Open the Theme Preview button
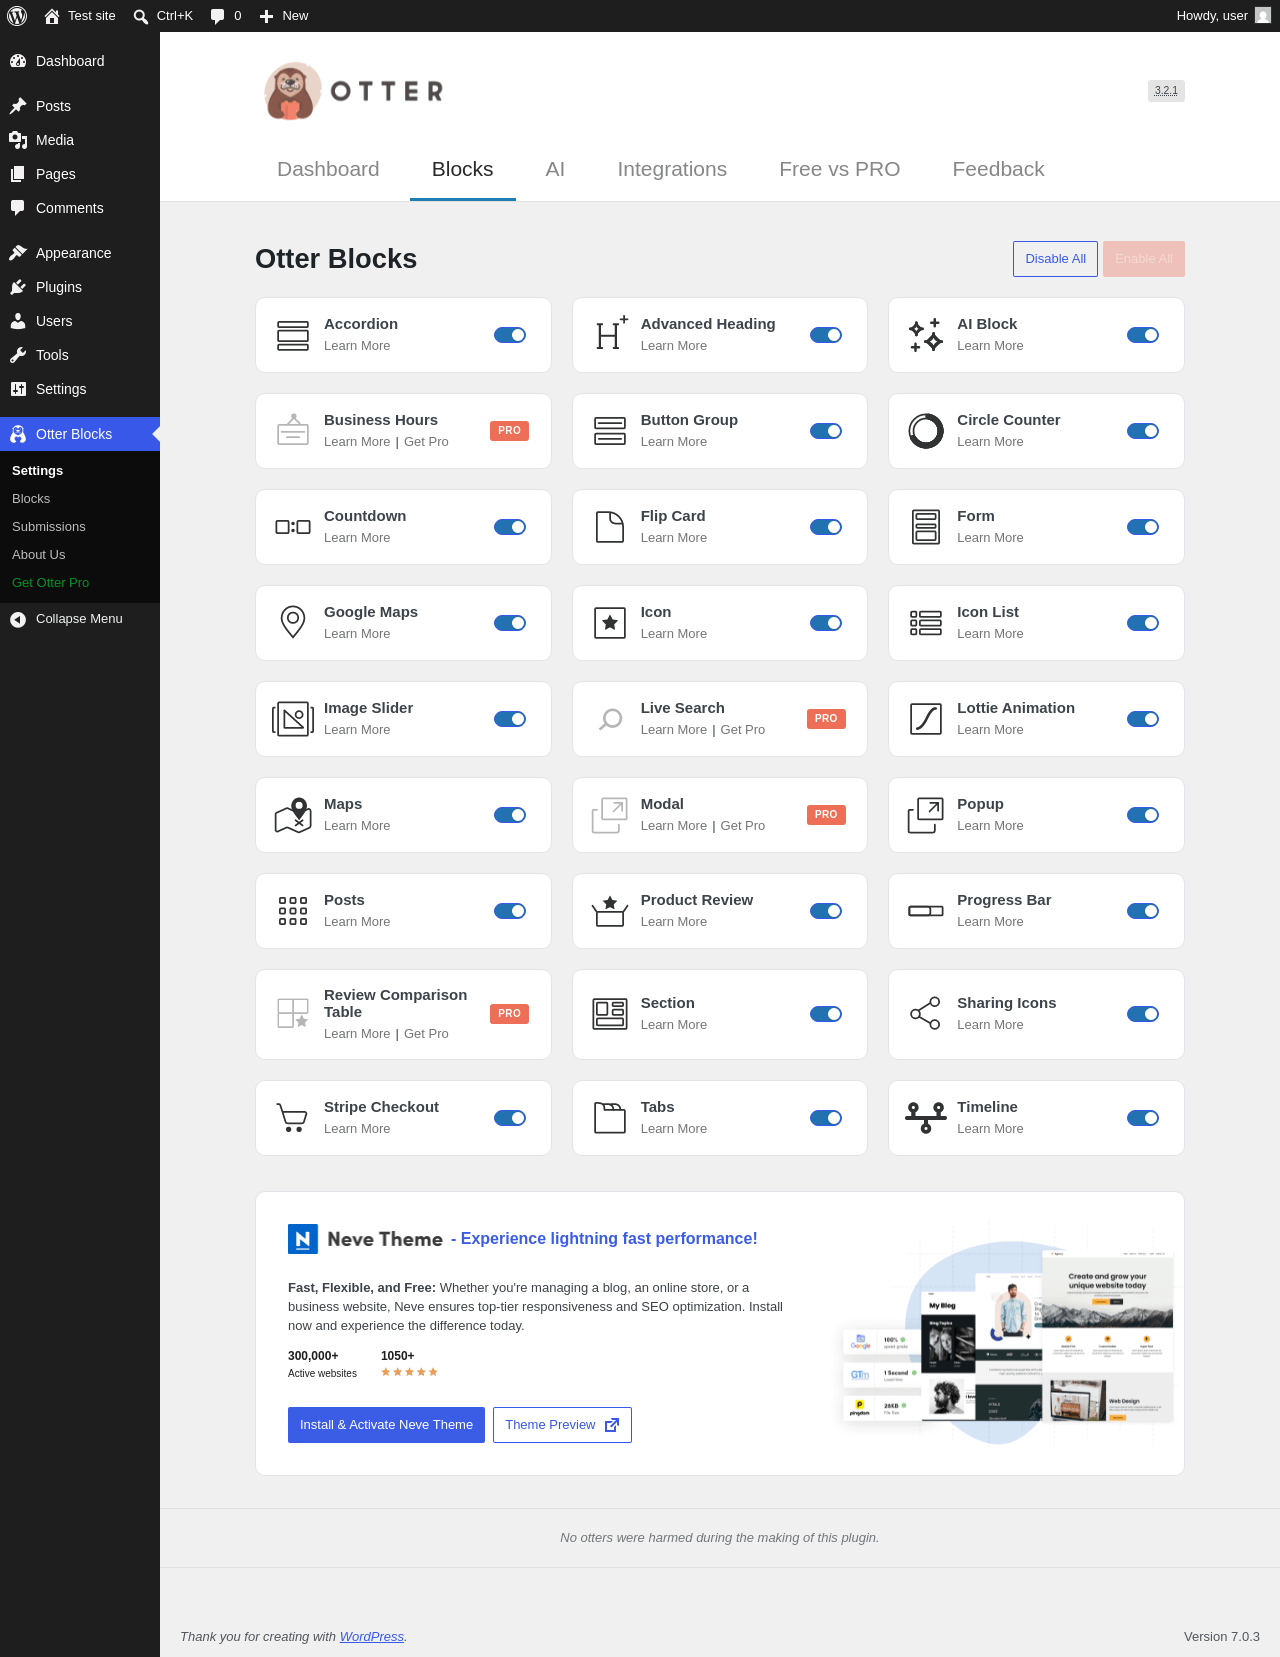This screenshot has height=1657, width=1280. pyautogui.click(x=562, y=1425)
